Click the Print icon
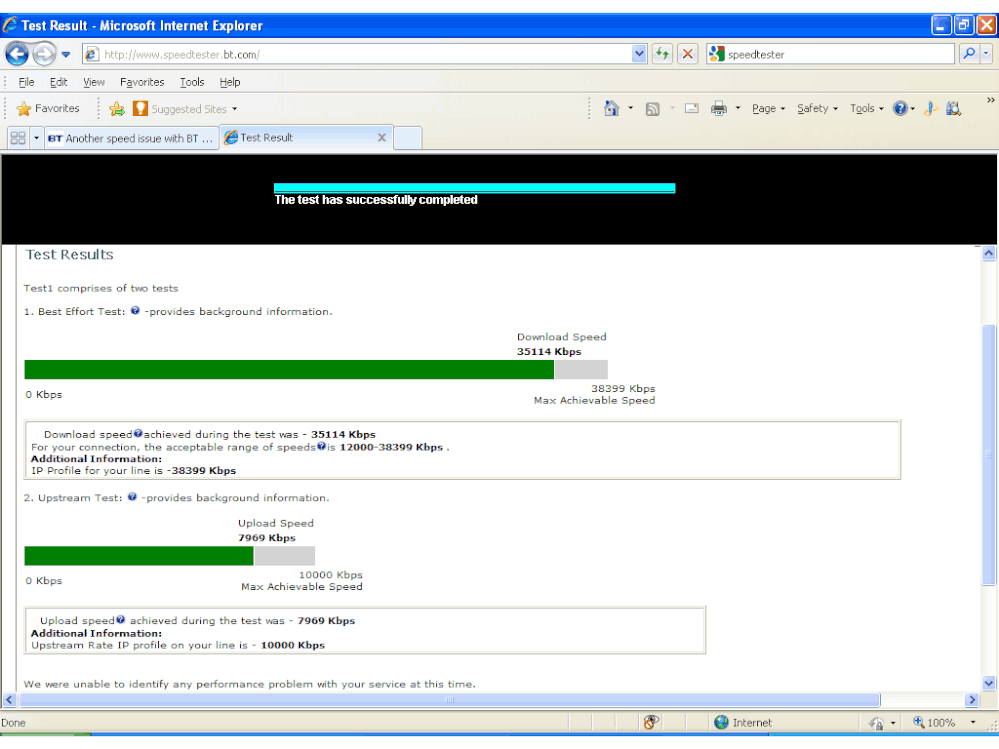999x749 pixels. [x=719, y=108]
